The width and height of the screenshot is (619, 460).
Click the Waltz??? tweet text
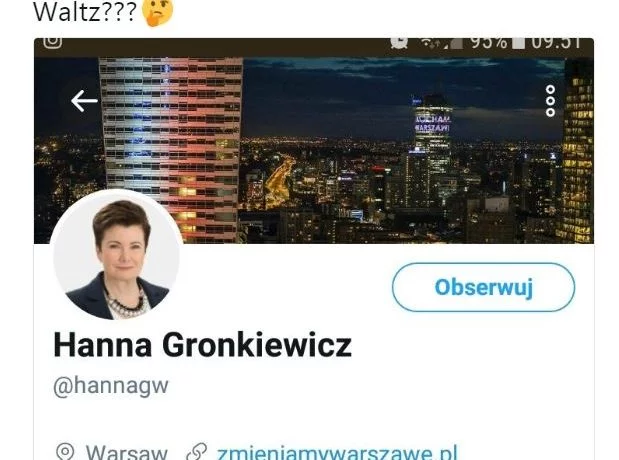(x=84, y=12)
